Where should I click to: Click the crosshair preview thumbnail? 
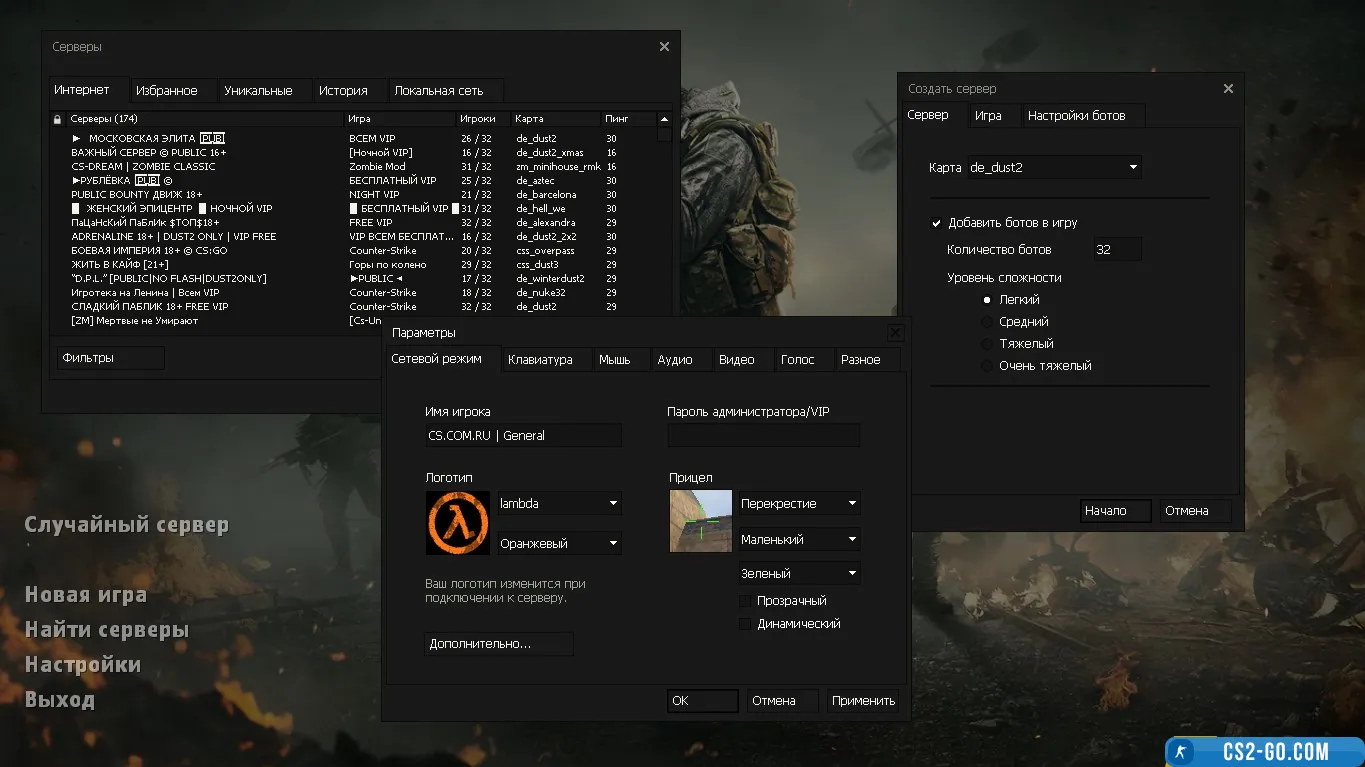700,521
